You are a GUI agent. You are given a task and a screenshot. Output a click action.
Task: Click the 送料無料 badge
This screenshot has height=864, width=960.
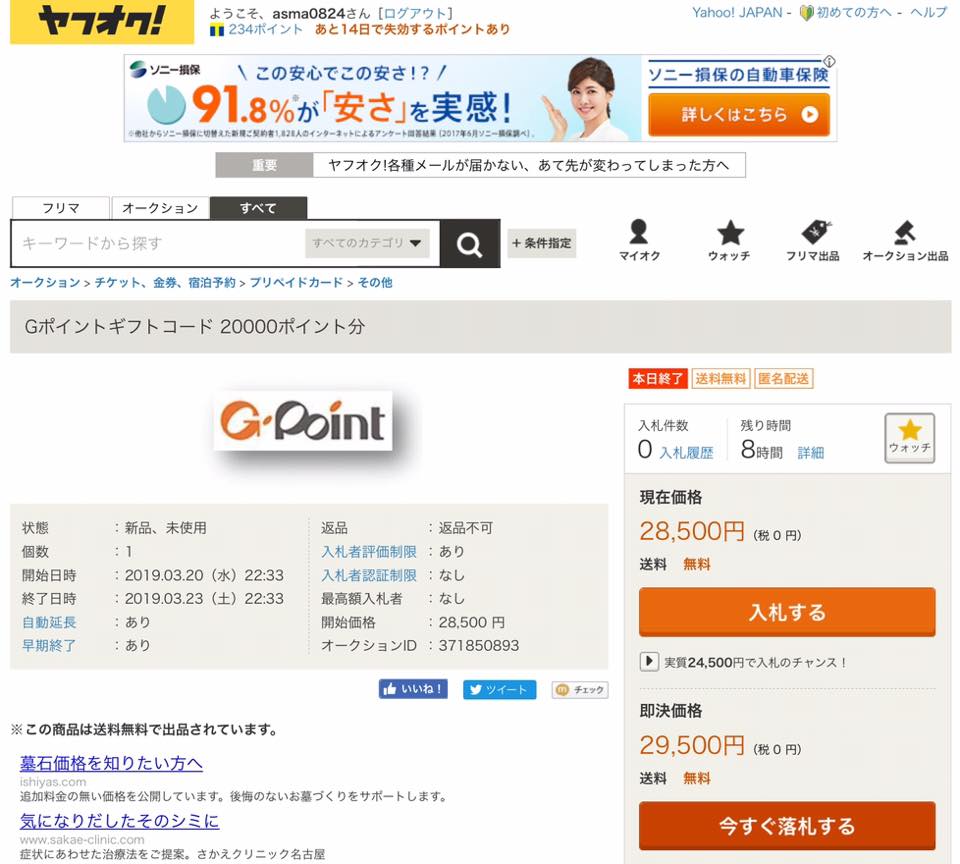click(x=721, y=378)
